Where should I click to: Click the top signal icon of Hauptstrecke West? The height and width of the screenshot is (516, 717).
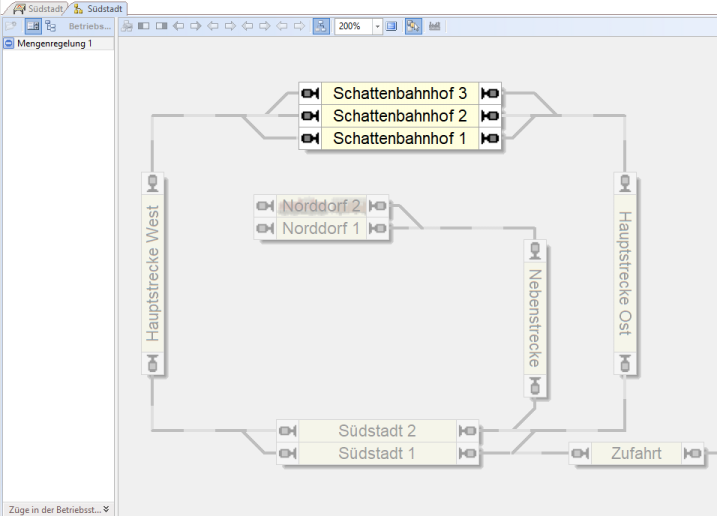tap(152, 182)
